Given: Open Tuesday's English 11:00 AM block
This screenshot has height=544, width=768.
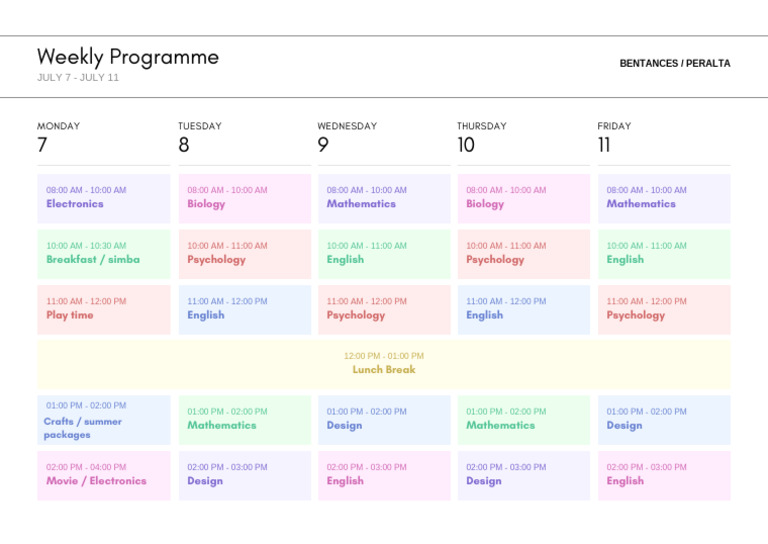Looking at the screenshot, I should pyautogui.click(x=245, y=309).
